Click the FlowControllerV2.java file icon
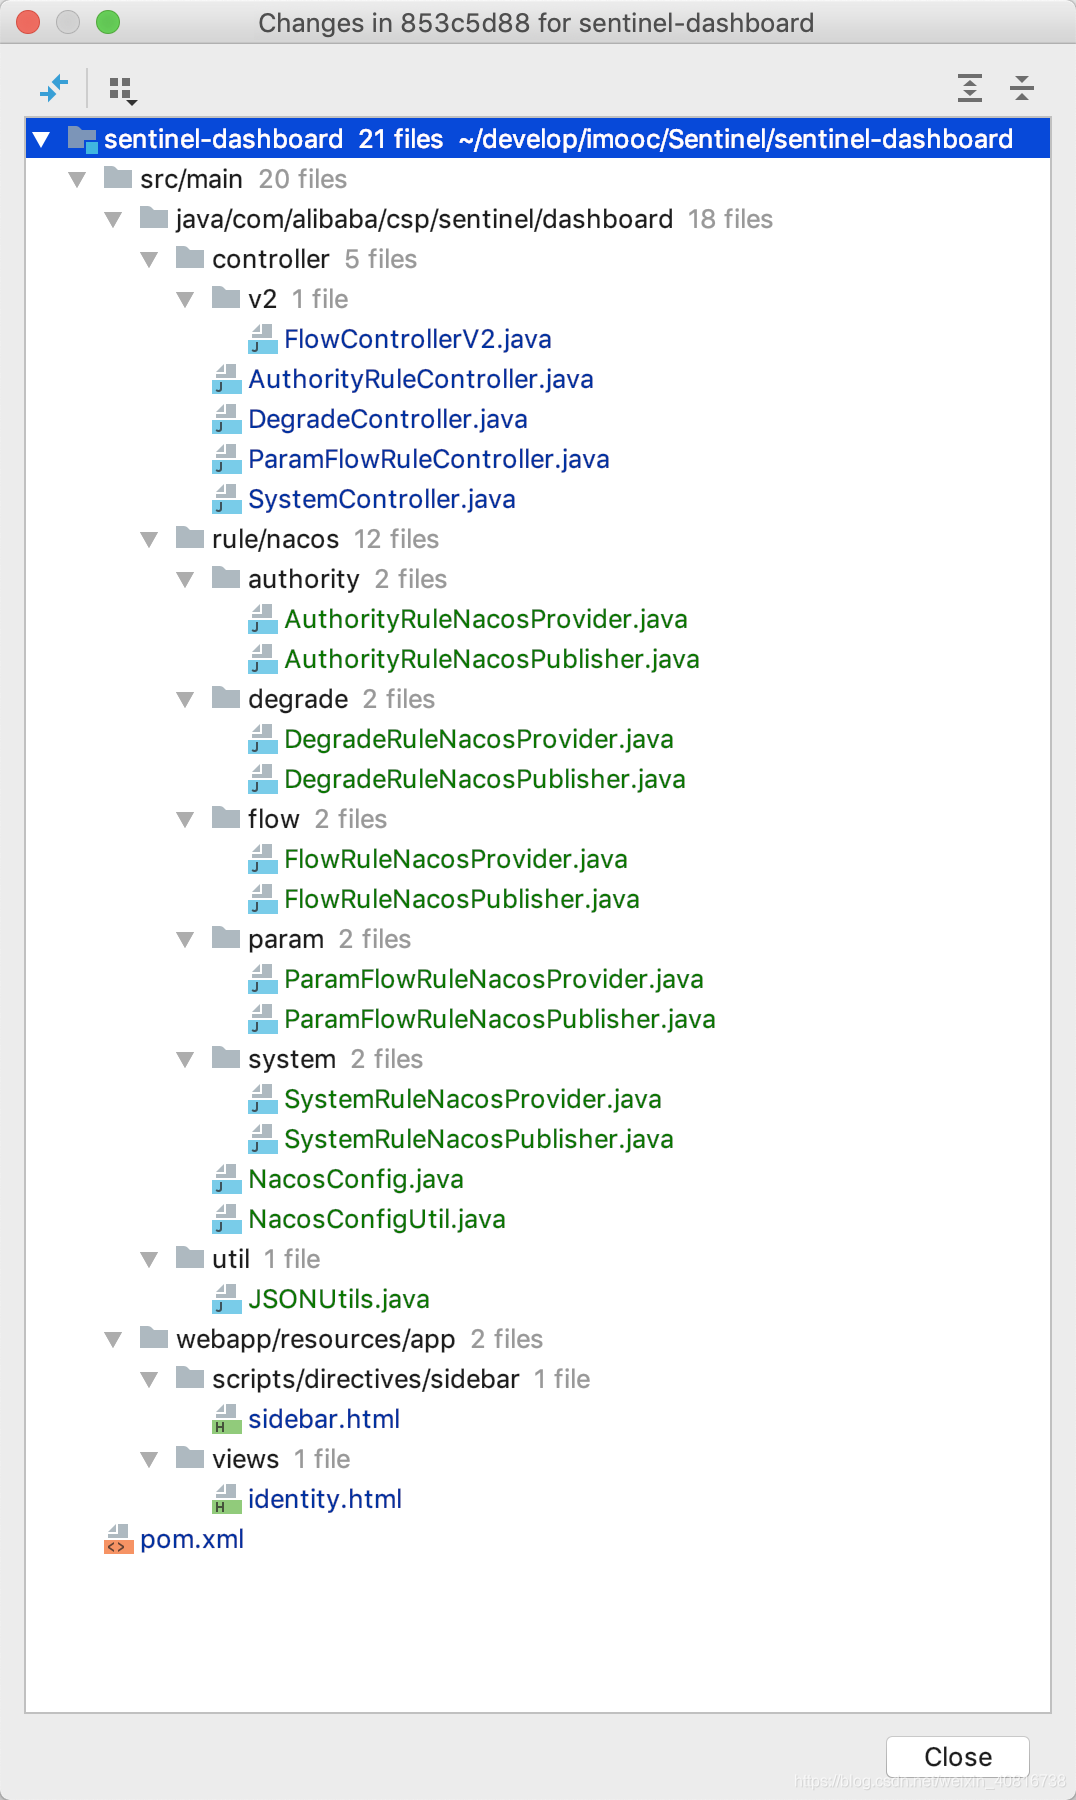1076x1800 pixels. pos(263,339)
